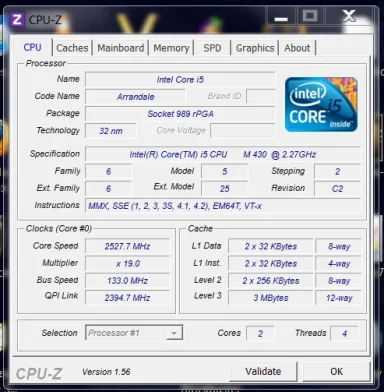Click the Name field Intel Core i5
384x392 pixels.
180,80
